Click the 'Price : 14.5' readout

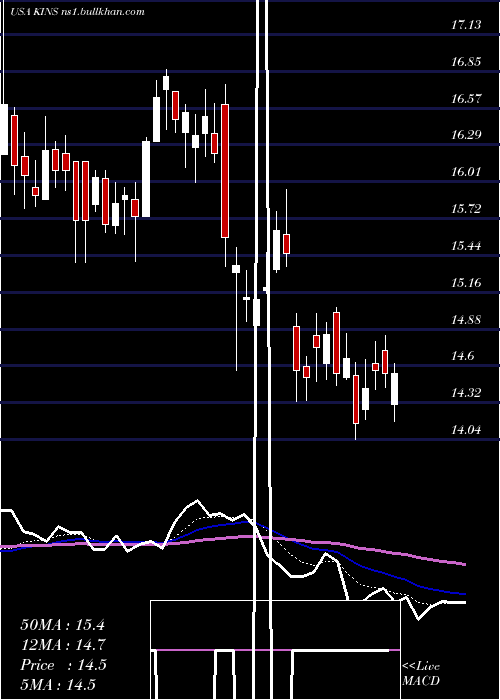63,665
